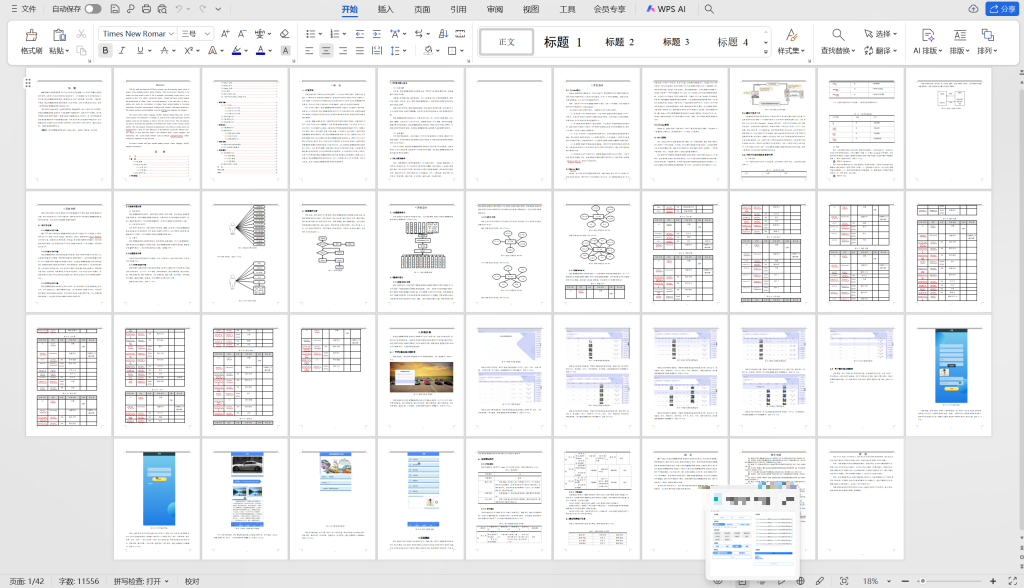This screenshot has height=588, width=1024.
Task: Switch to the Page (页面) tab
Action: pos(422,9)
